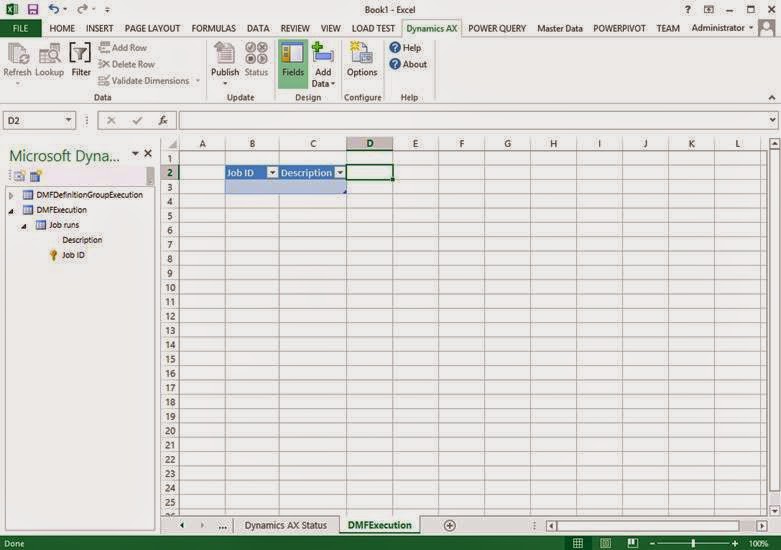Open Ribbon Display Options
Image resolution: width=781 pixels, height=550 pixels.
pos(709,9)
